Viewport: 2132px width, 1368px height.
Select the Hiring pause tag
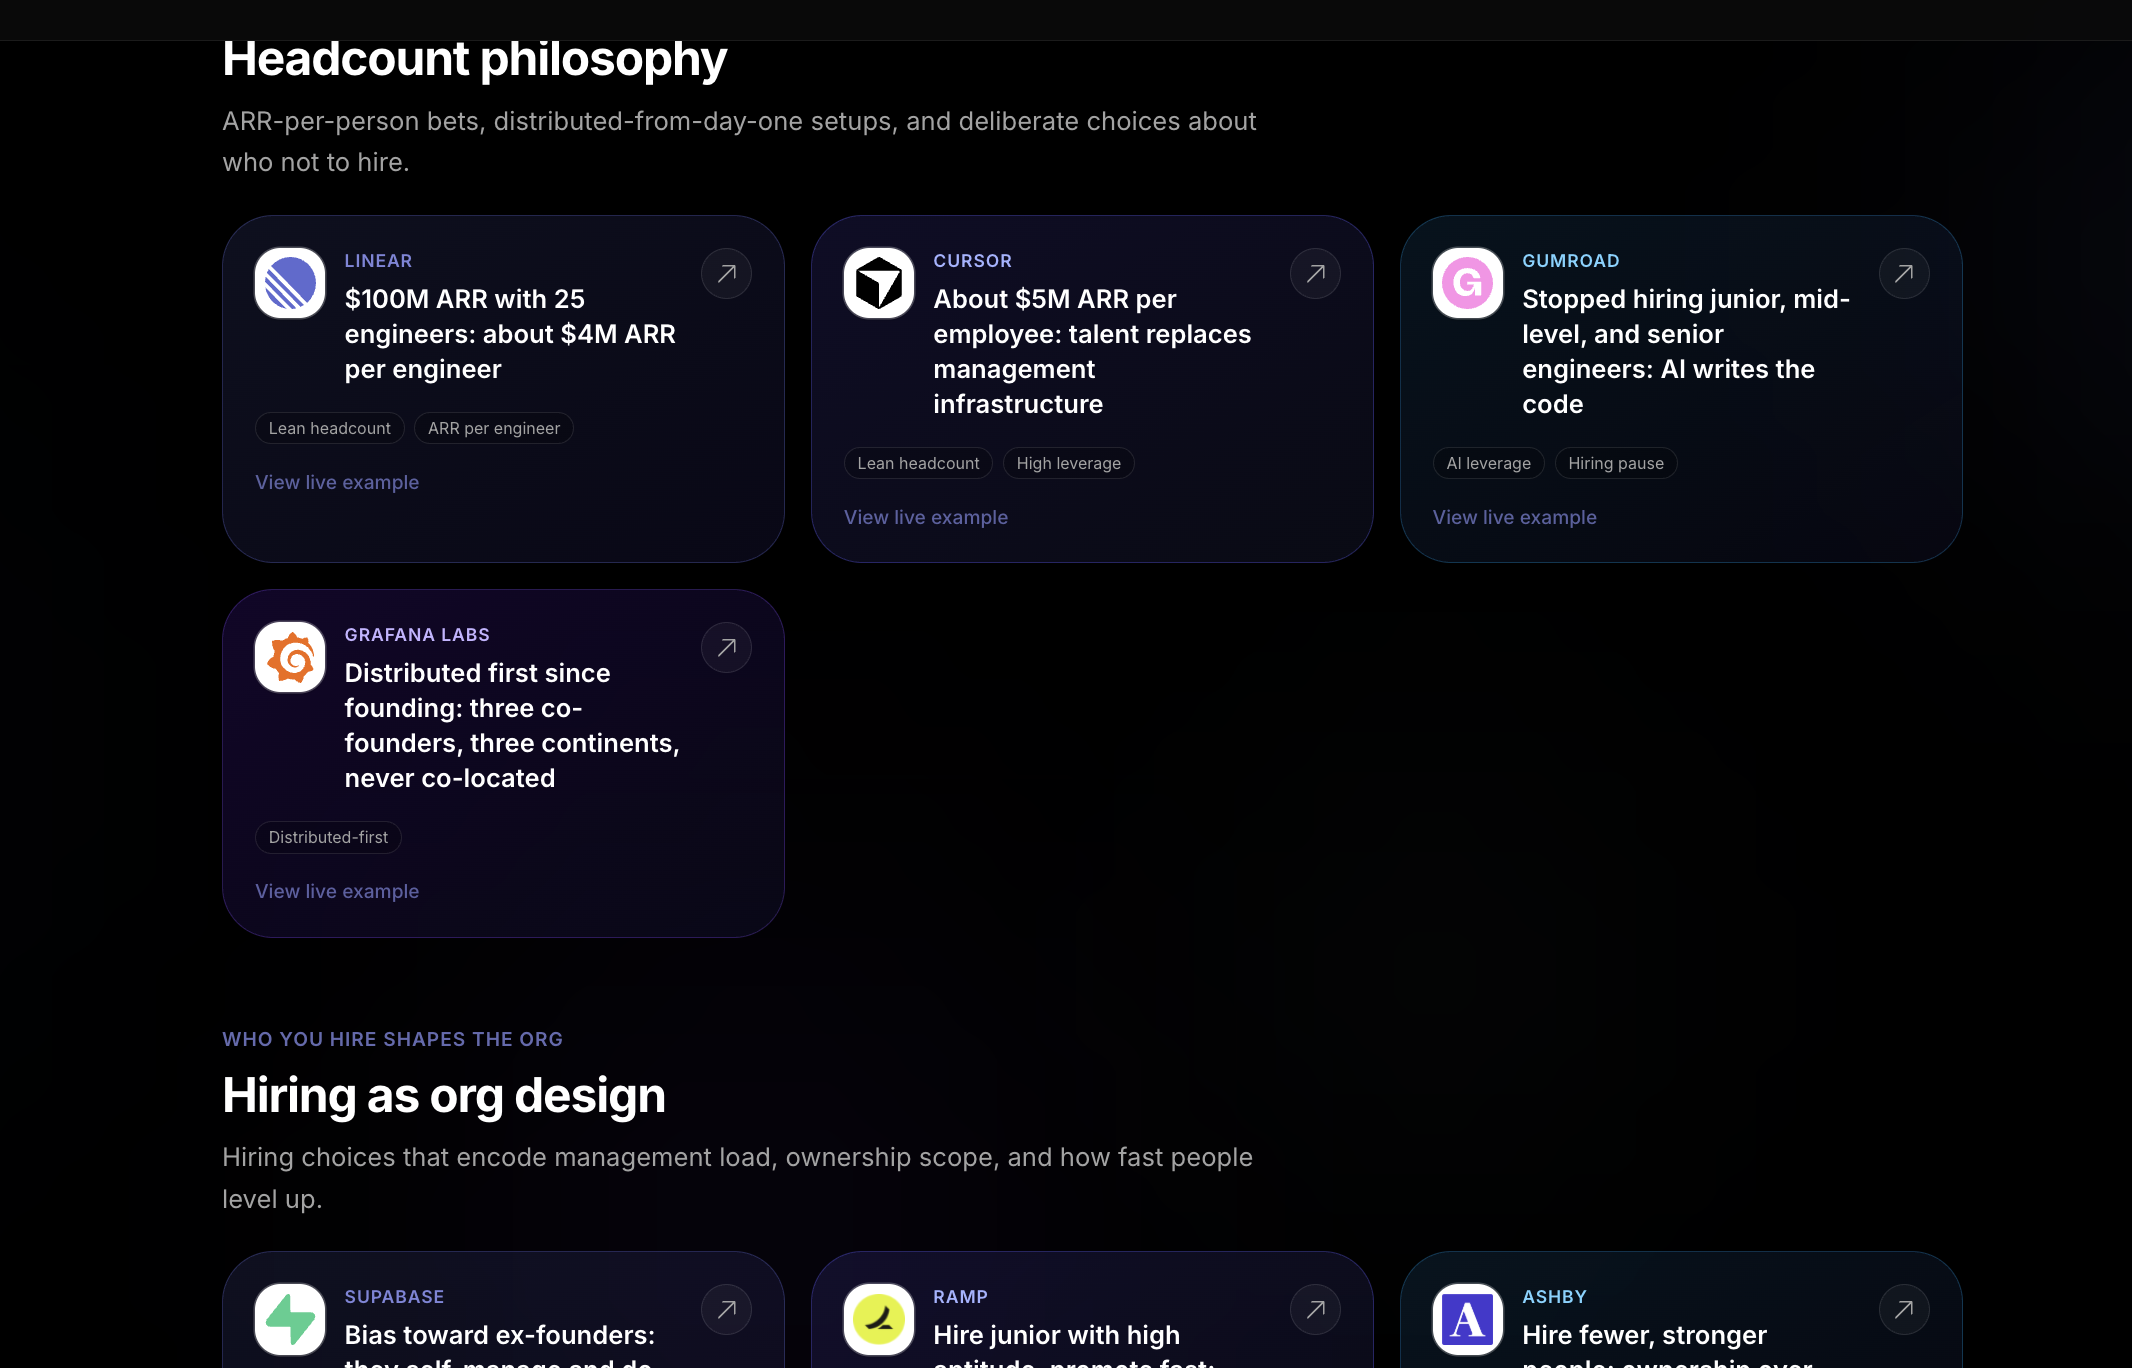pos(1616,463)
